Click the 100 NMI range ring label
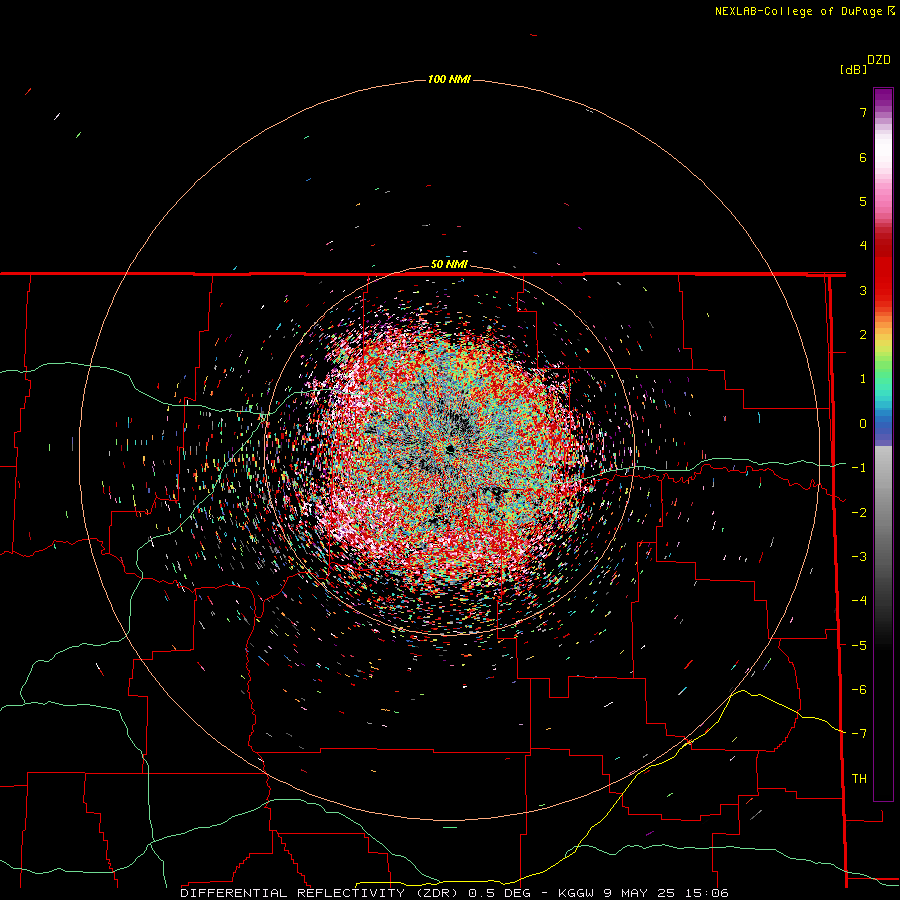 (449, 79)
